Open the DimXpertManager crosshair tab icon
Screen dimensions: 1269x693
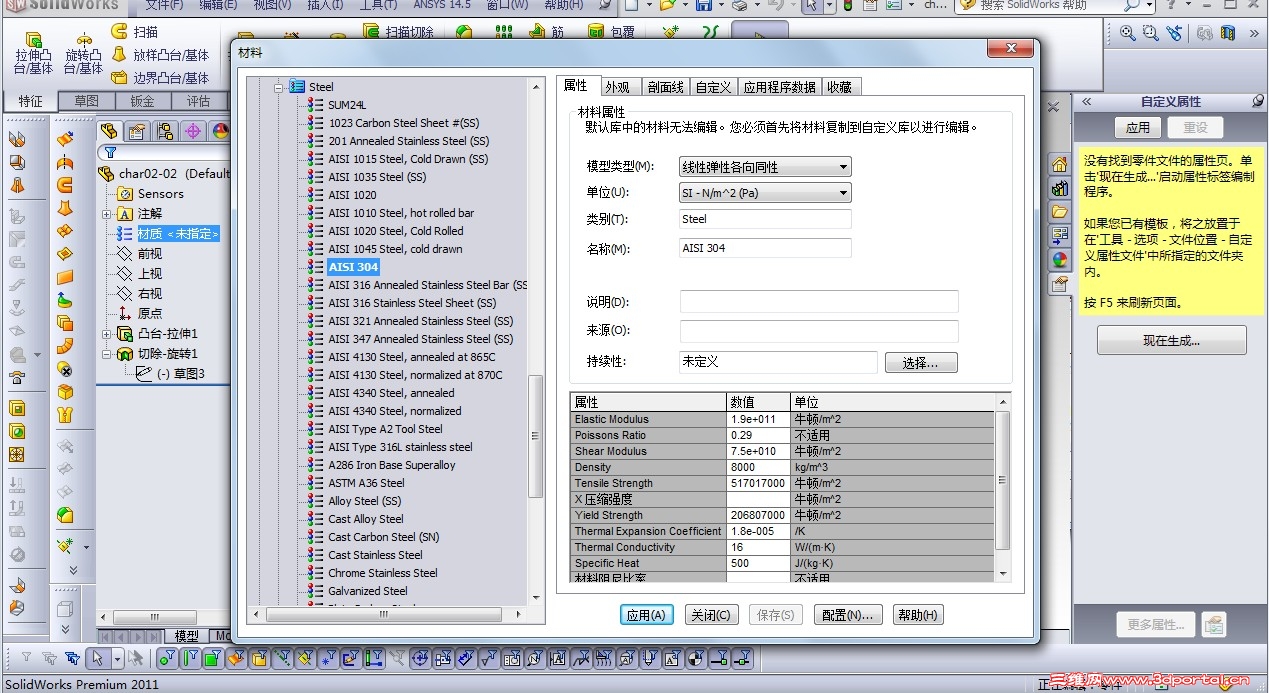pos(193,131)
